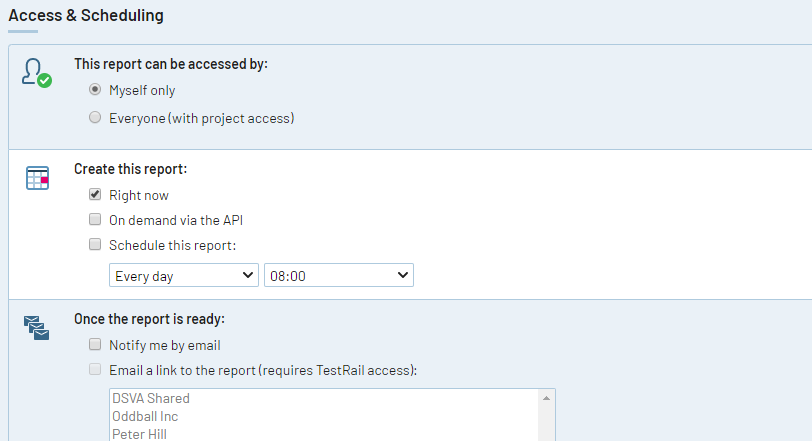Check Email a link to the report

click(95, 370)
